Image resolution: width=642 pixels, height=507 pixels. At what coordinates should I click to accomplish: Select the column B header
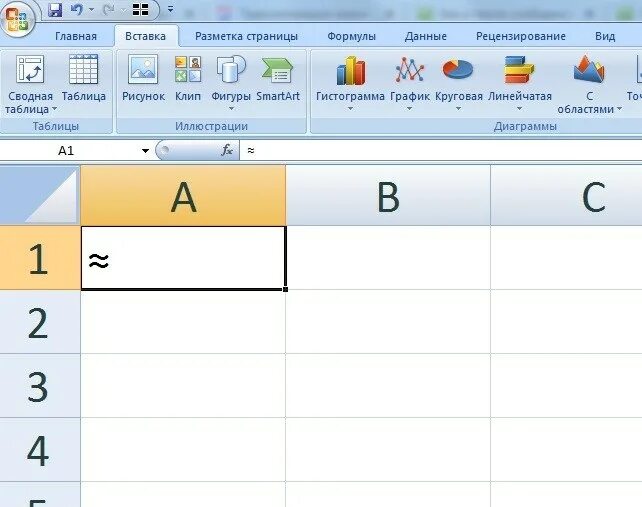[x=388, y=196]
